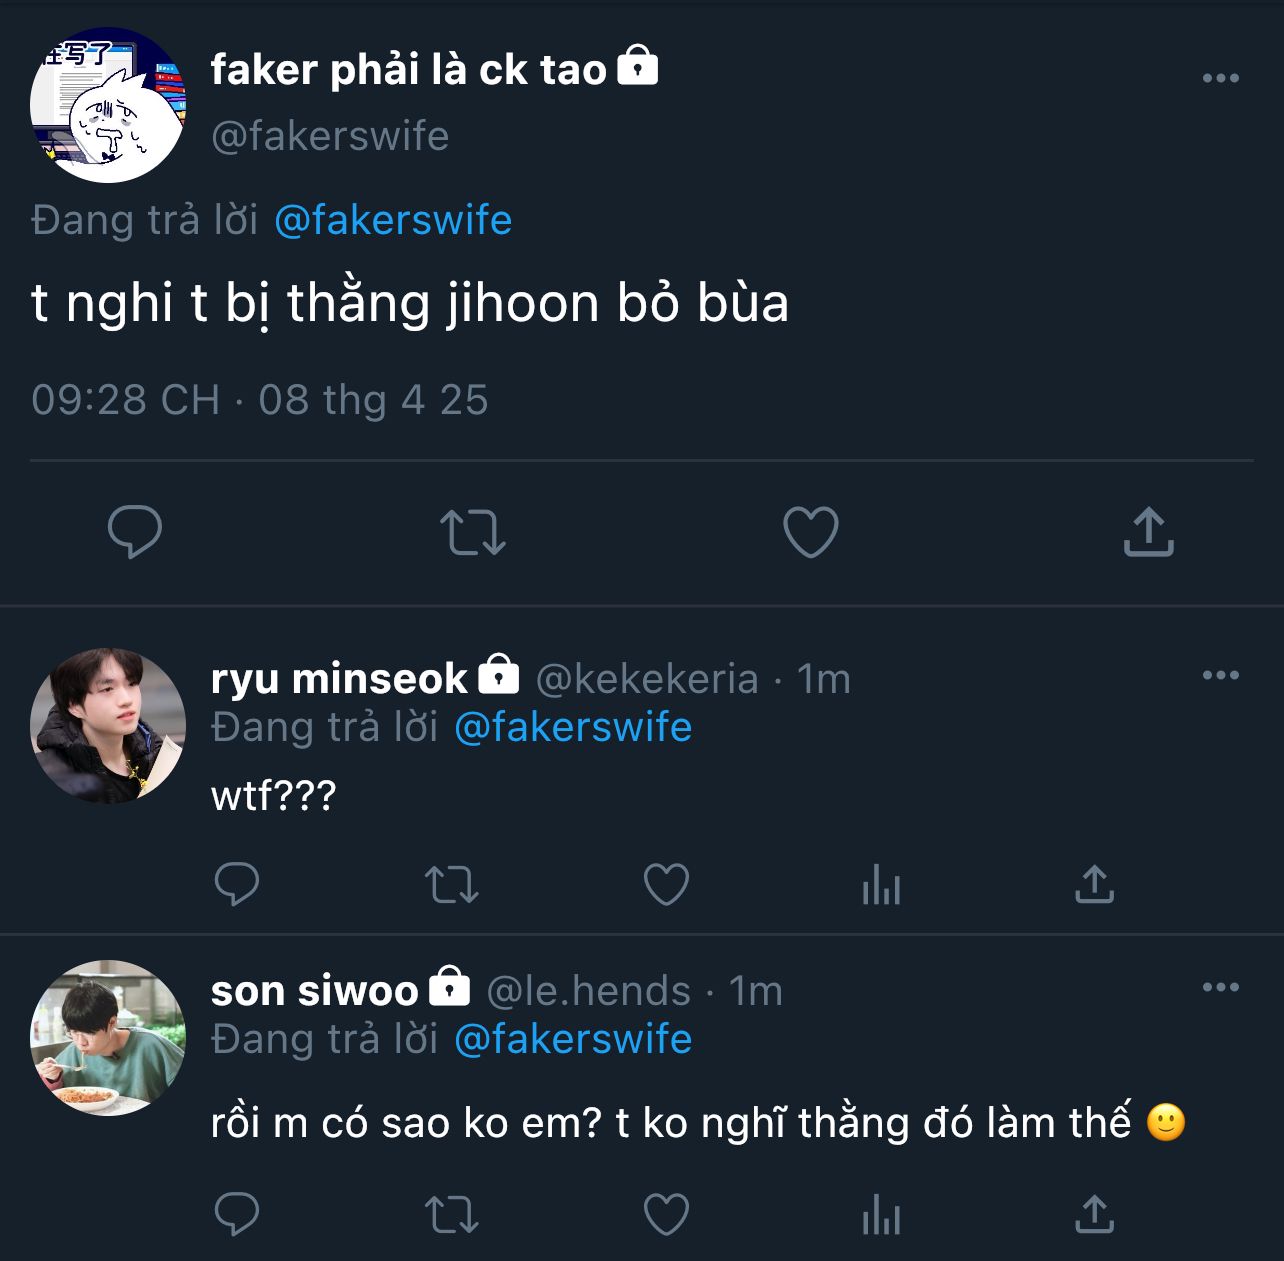Open more options on son siwoo's reply
1284x1261 pixels.
[1220, 987]
